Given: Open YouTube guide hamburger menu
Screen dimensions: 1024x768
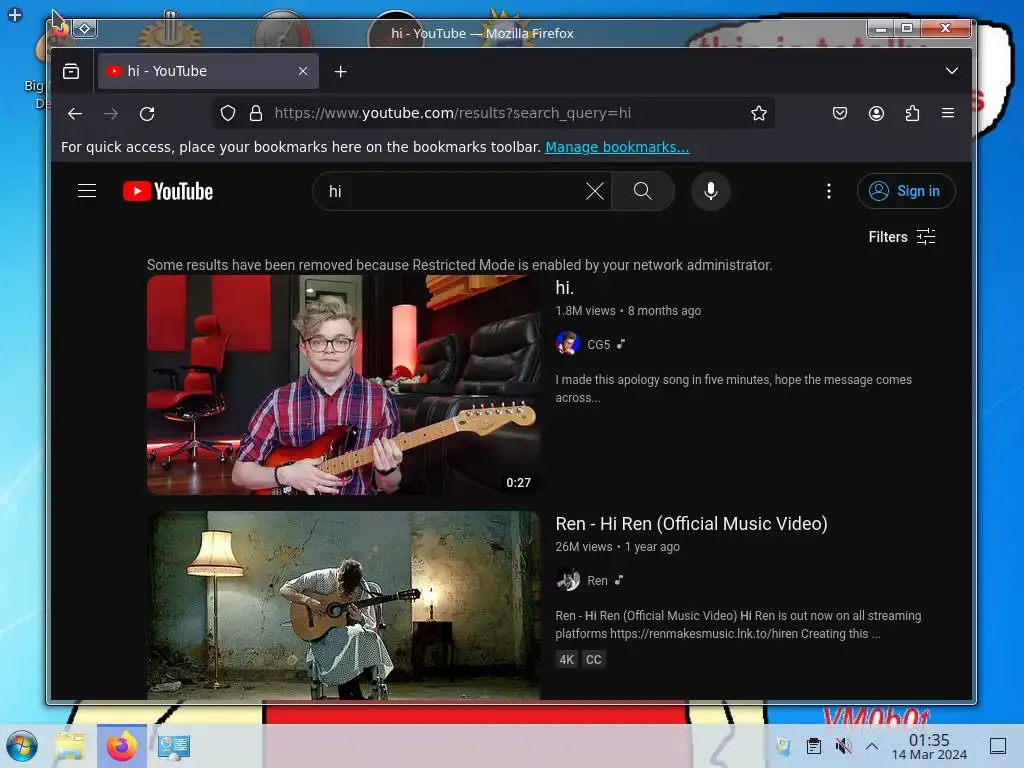Looking at the screenshot, I should pyautogui.click(x=87, y=191).
